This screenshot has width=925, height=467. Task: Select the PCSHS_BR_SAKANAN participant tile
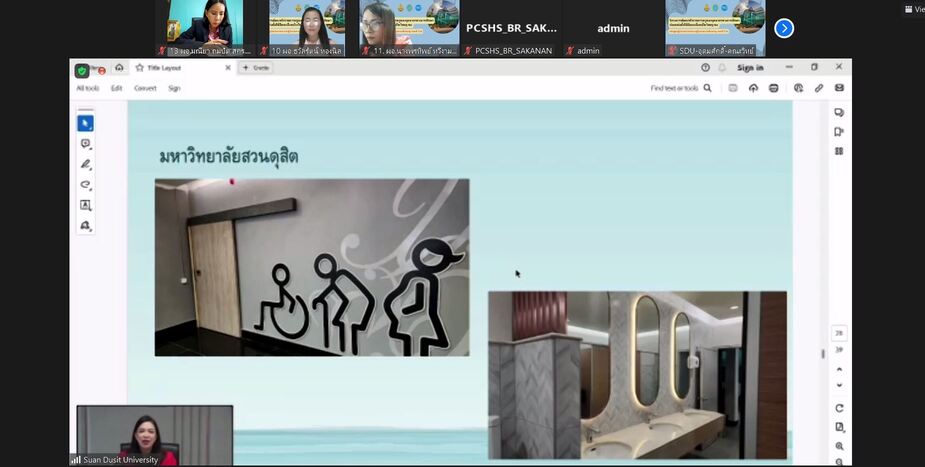point(511,28)
